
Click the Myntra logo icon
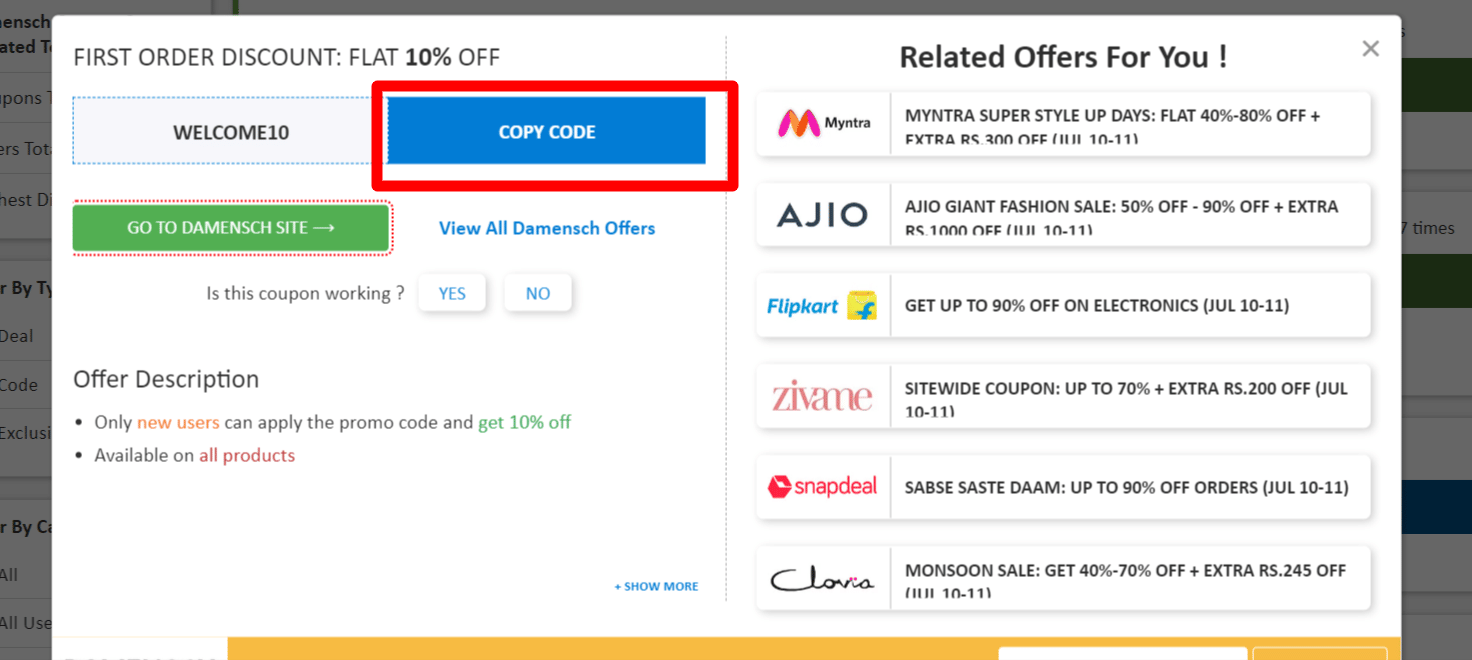[x=823, y=123]
